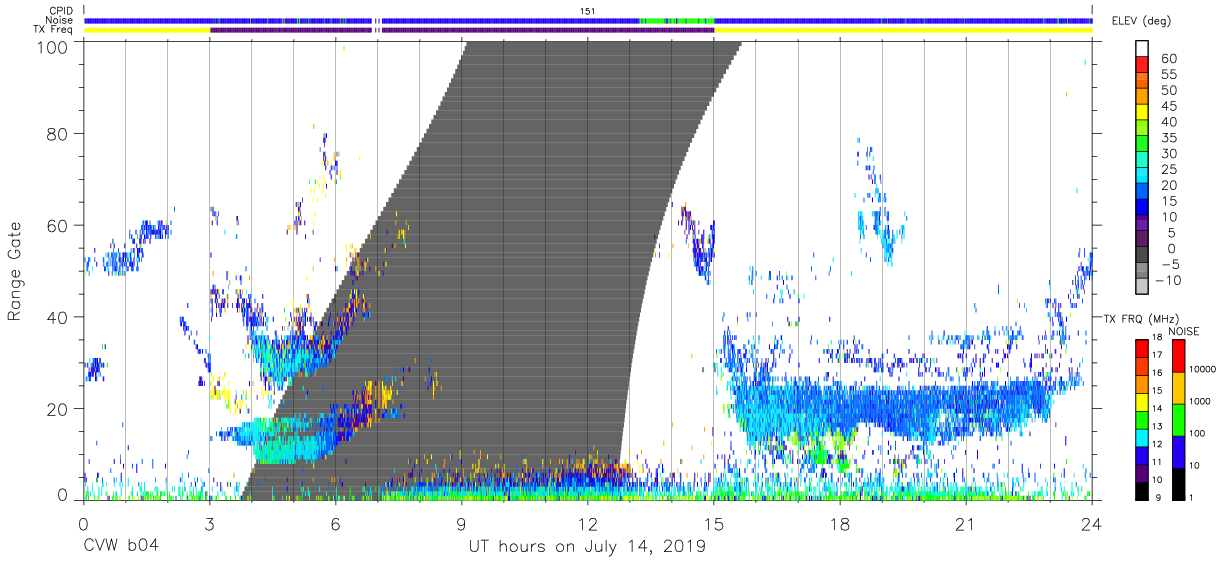Click the purple segment of TX Freq strip
Image resolution: width=1228 pixels, height=567 pixels.
pos(461,30)
